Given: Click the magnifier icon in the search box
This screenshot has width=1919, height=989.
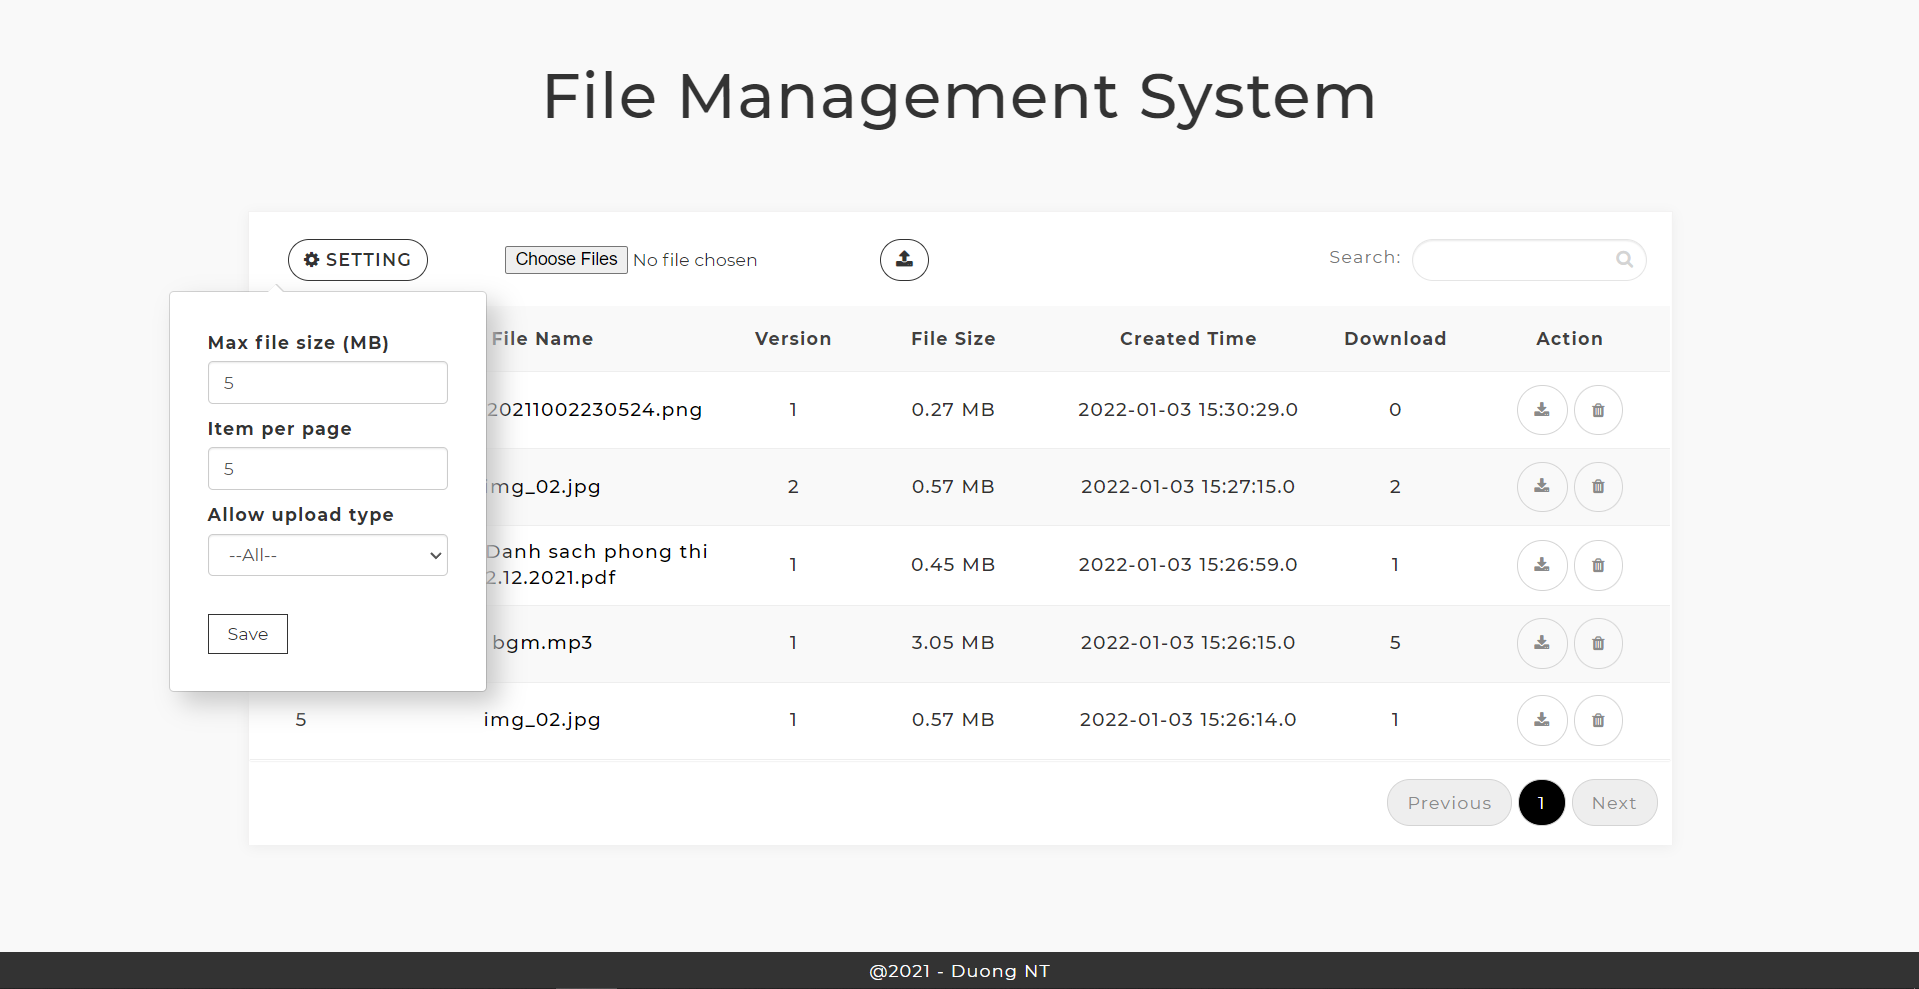Looking at the screenshot, I should point(1624,259).
